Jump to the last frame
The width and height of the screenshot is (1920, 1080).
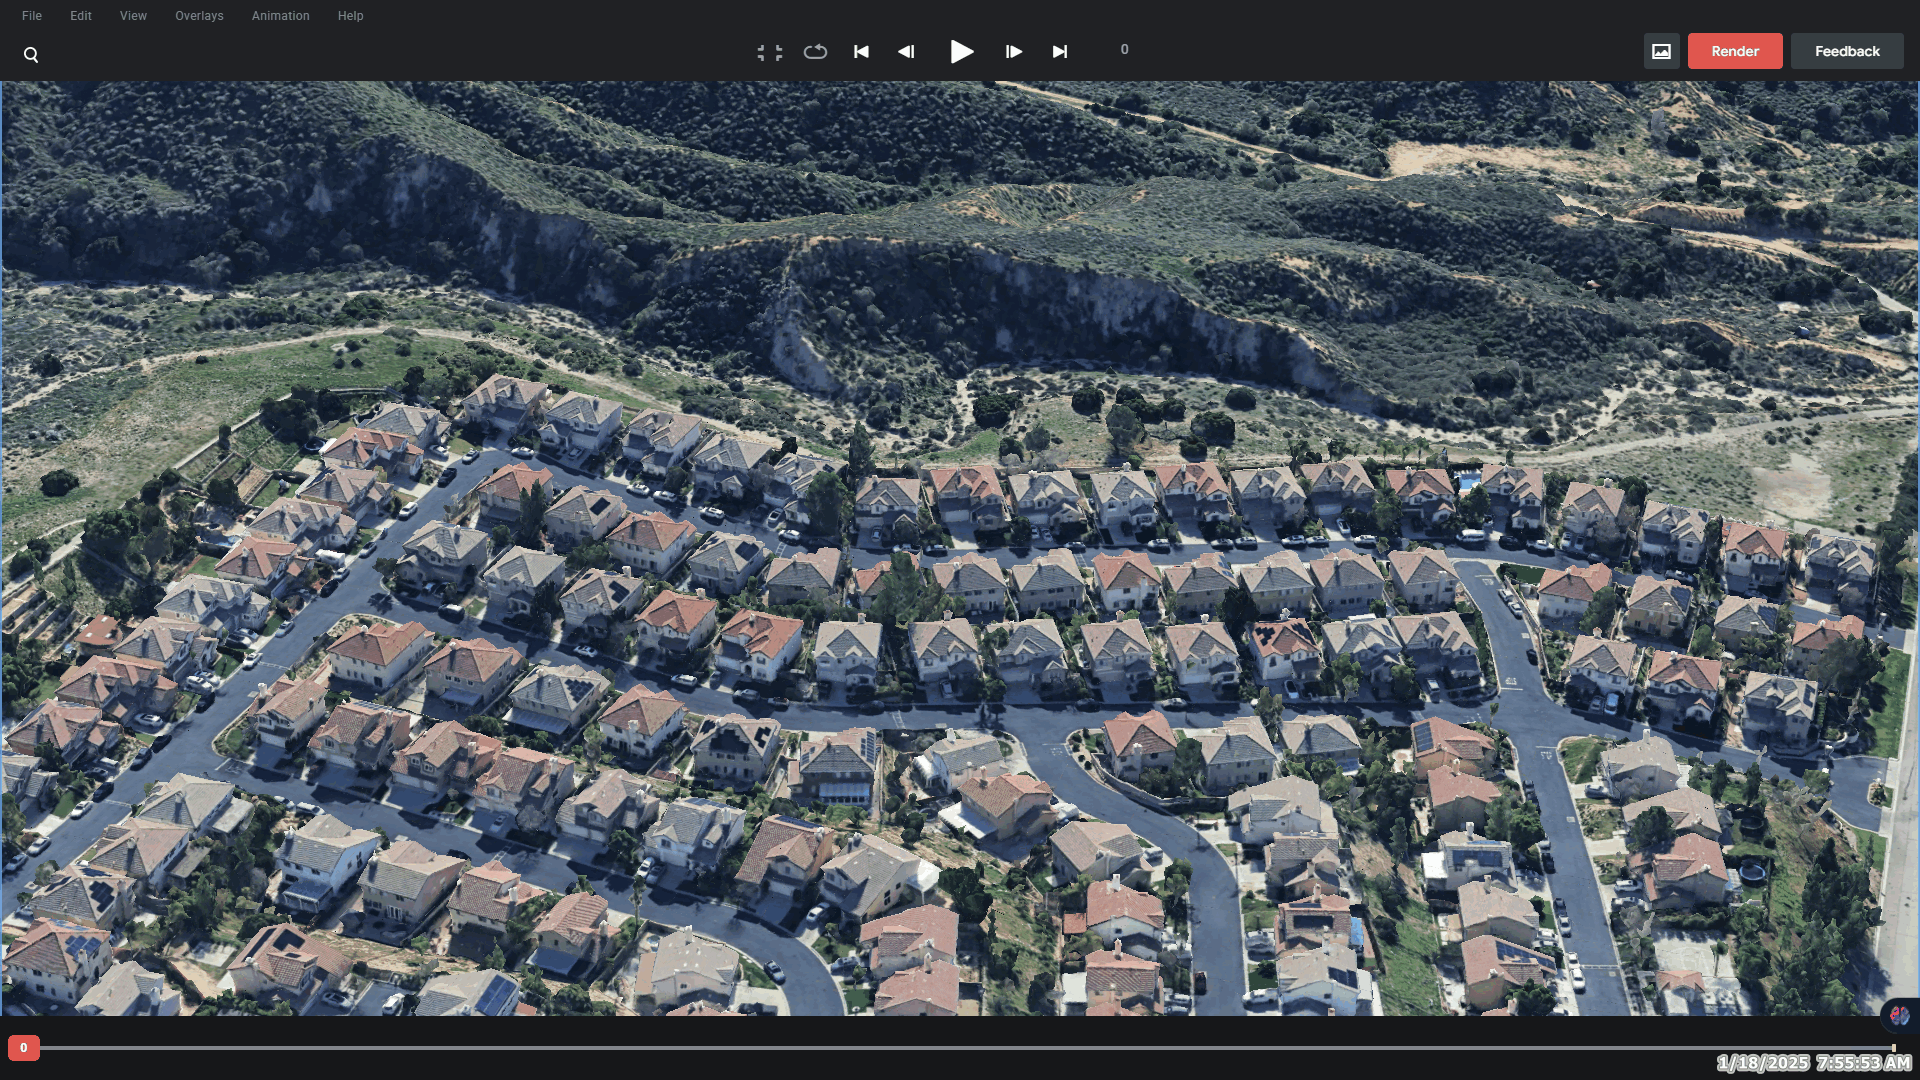click(x=1060, y=51)
